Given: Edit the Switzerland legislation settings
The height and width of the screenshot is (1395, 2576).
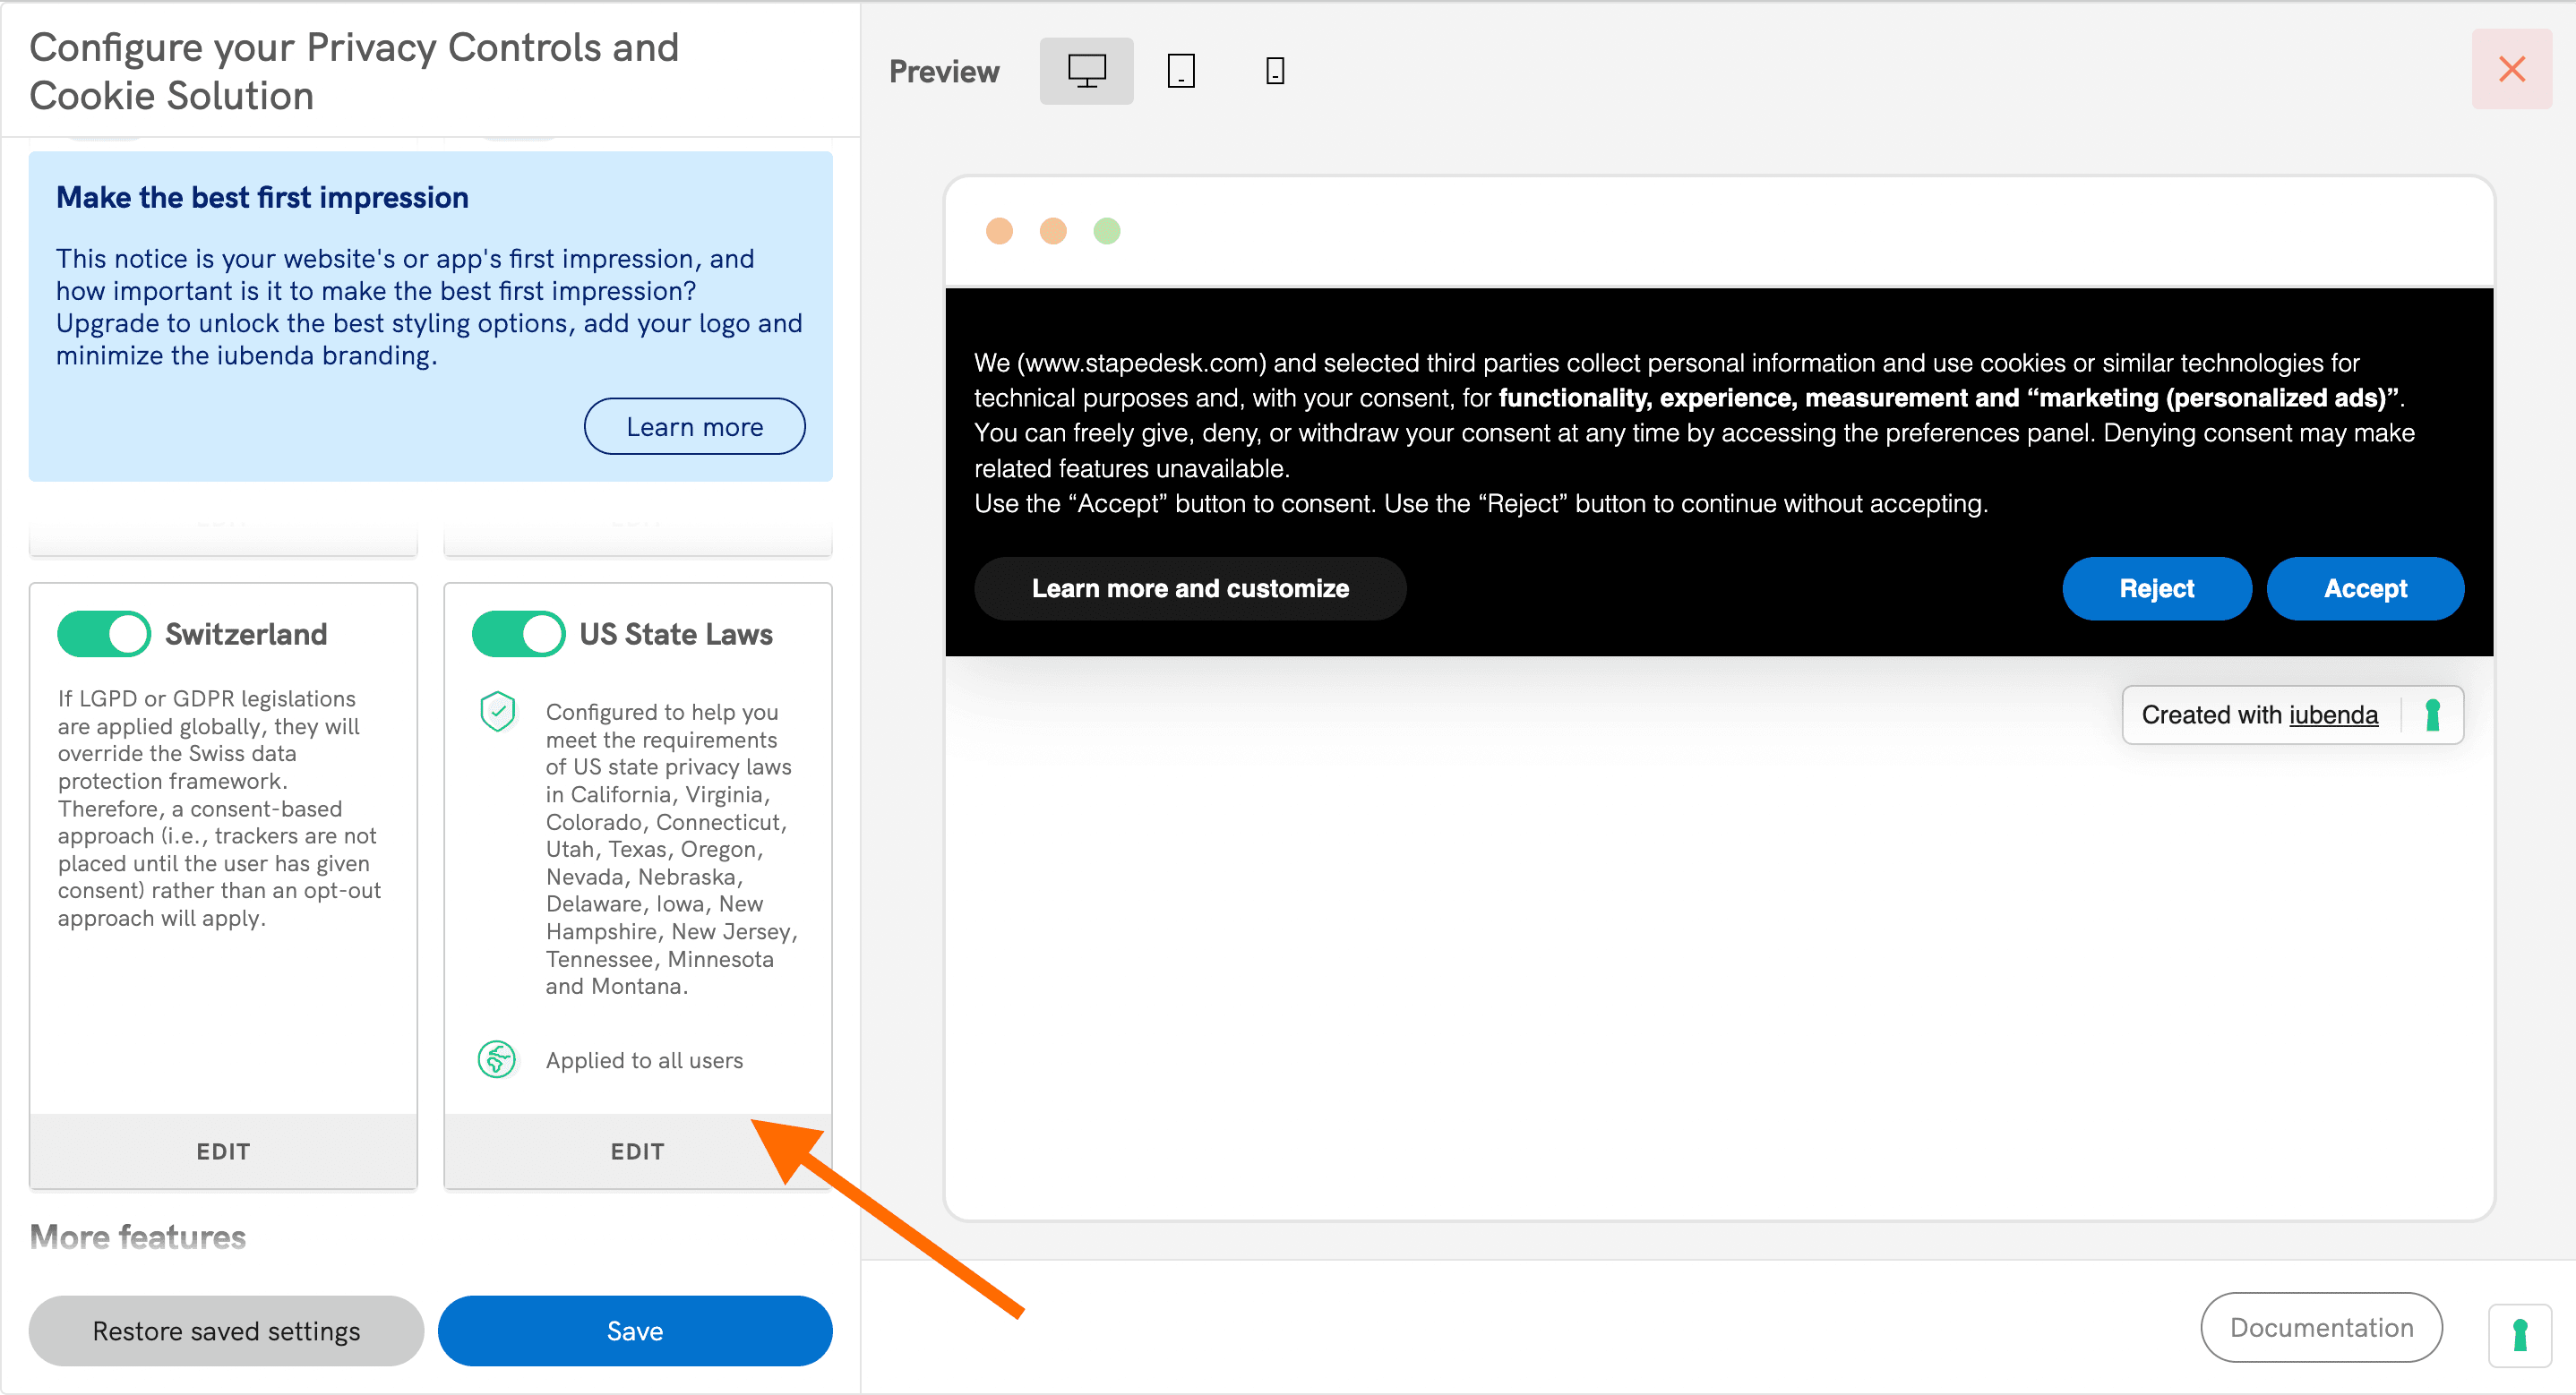Looking at the screenshot, I should pos(222,1151).
